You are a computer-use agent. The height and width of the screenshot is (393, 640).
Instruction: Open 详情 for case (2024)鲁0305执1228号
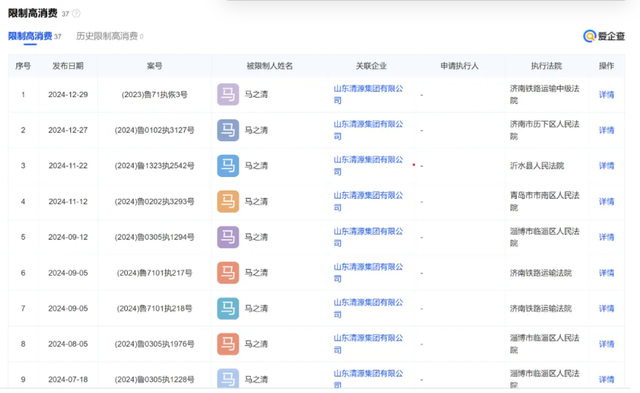[x=606, y=380]
